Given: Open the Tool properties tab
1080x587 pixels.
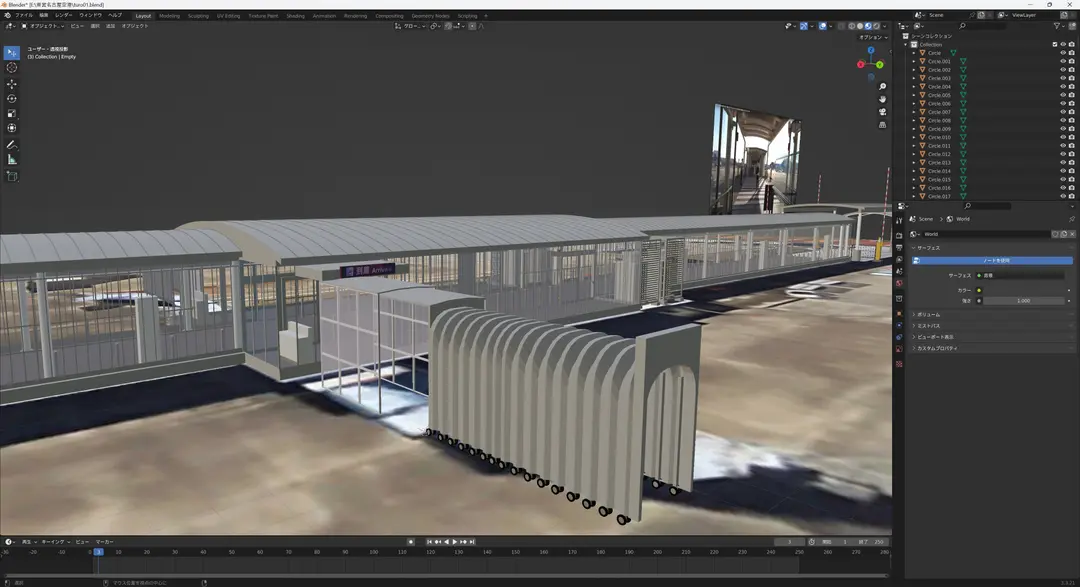Looking at the screenshot, I should tap(899, 221).
